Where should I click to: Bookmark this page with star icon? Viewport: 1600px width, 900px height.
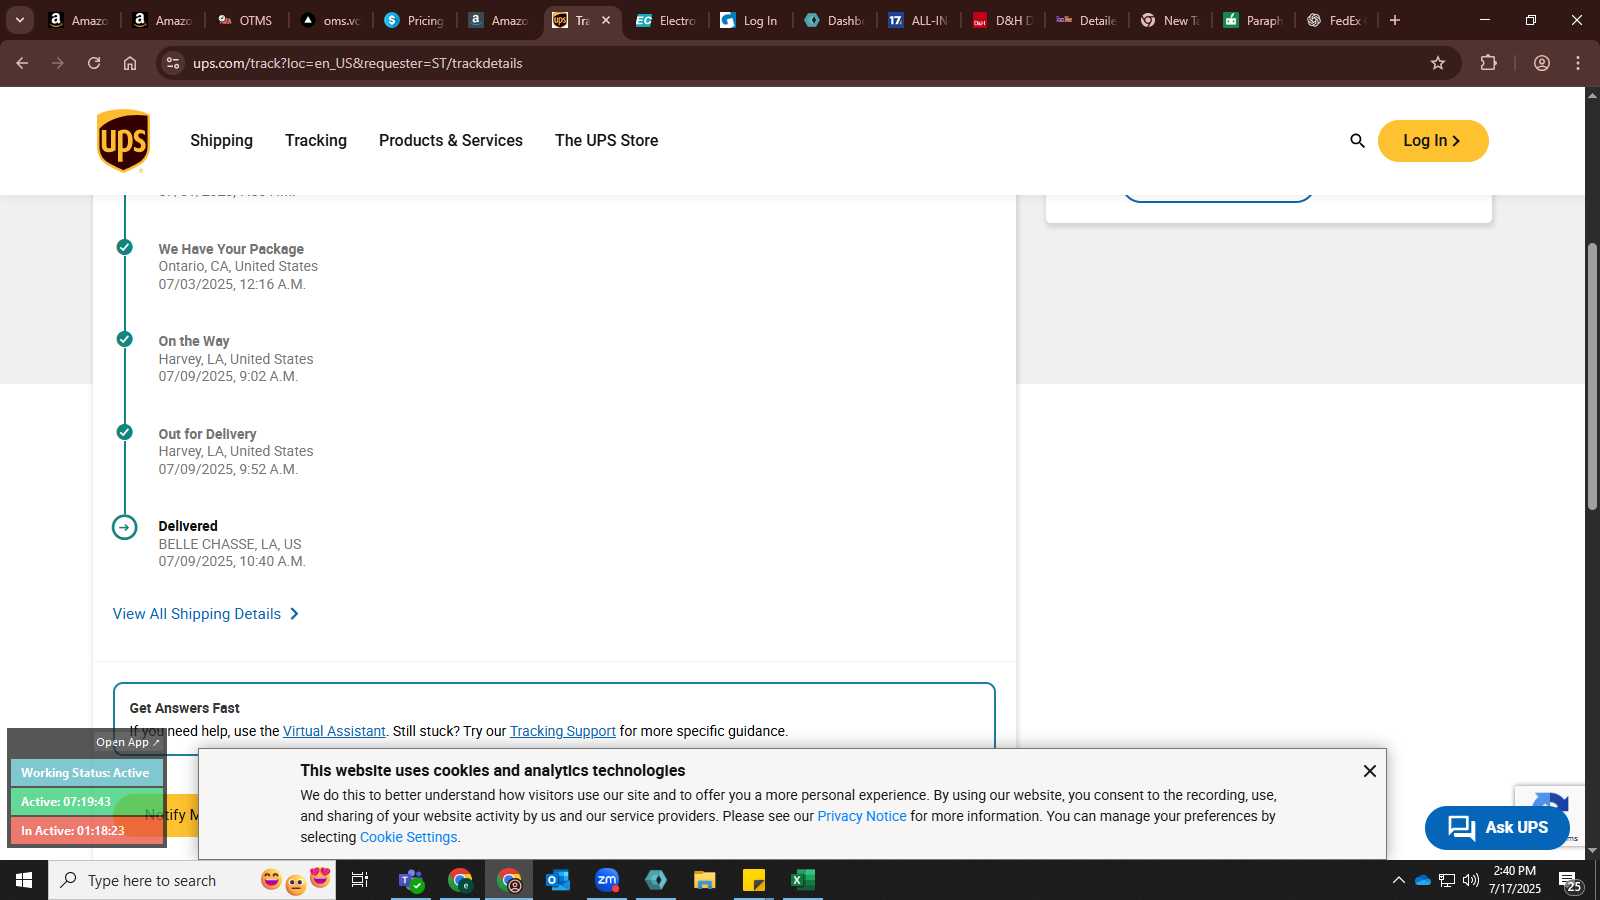(x=1438, y=63)
